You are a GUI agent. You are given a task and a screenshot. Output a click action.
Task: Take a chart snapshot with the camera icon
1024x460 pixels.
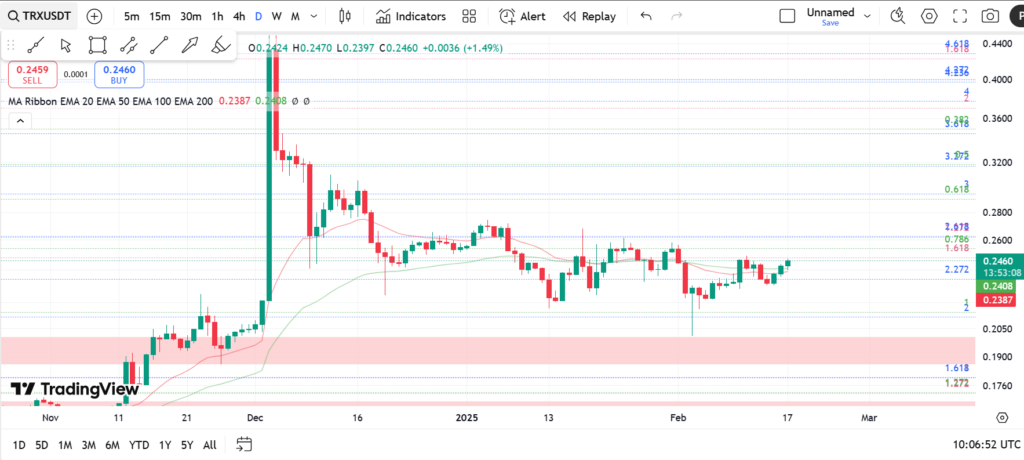point(990,16)
